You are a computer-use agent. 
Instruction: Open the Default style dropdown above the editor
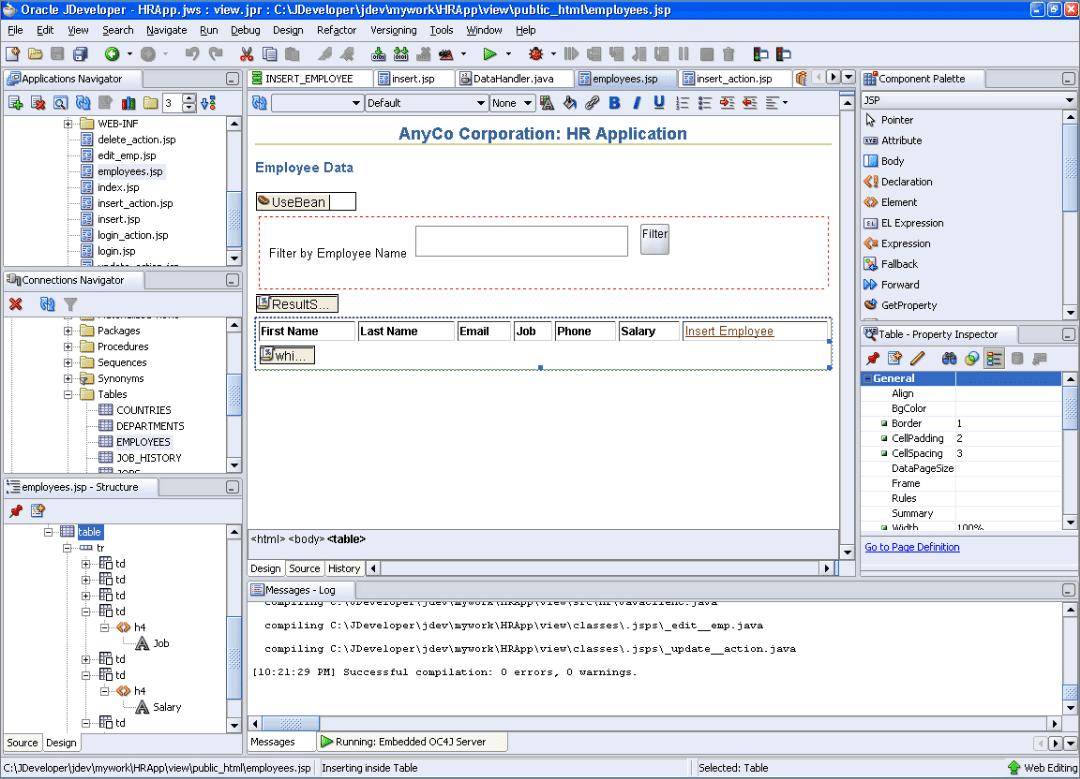[427, 102]
